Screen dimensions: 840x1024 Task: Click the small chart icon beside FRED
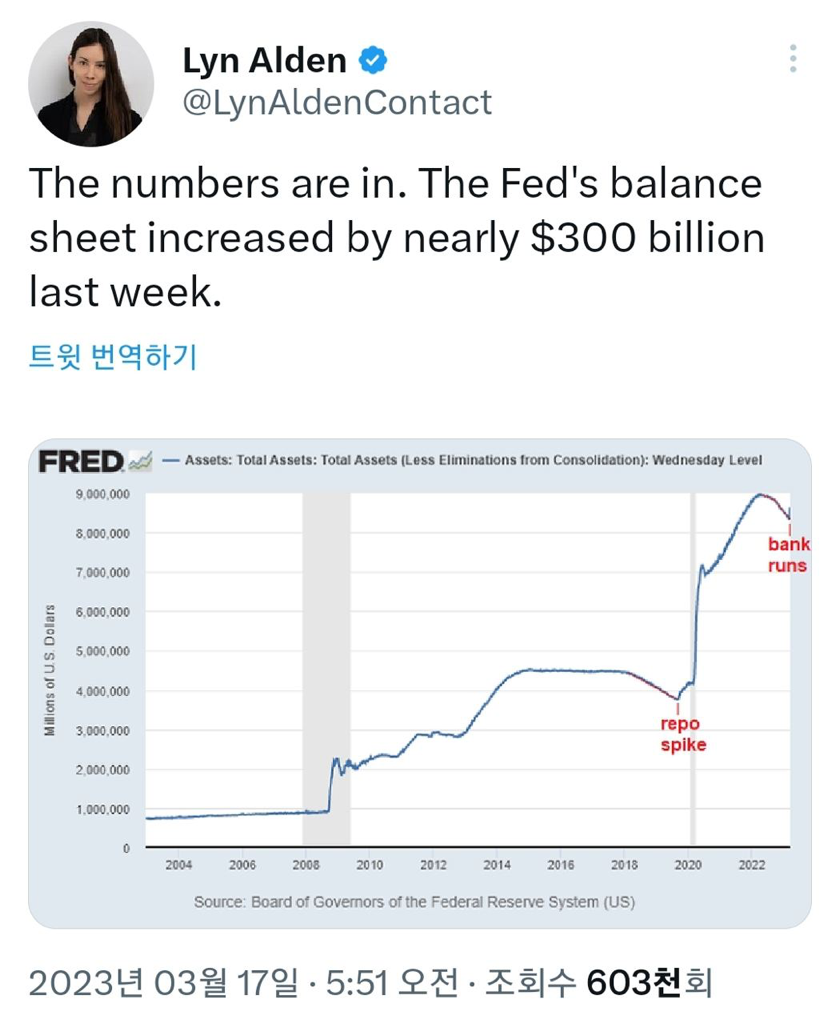point(140,461)
